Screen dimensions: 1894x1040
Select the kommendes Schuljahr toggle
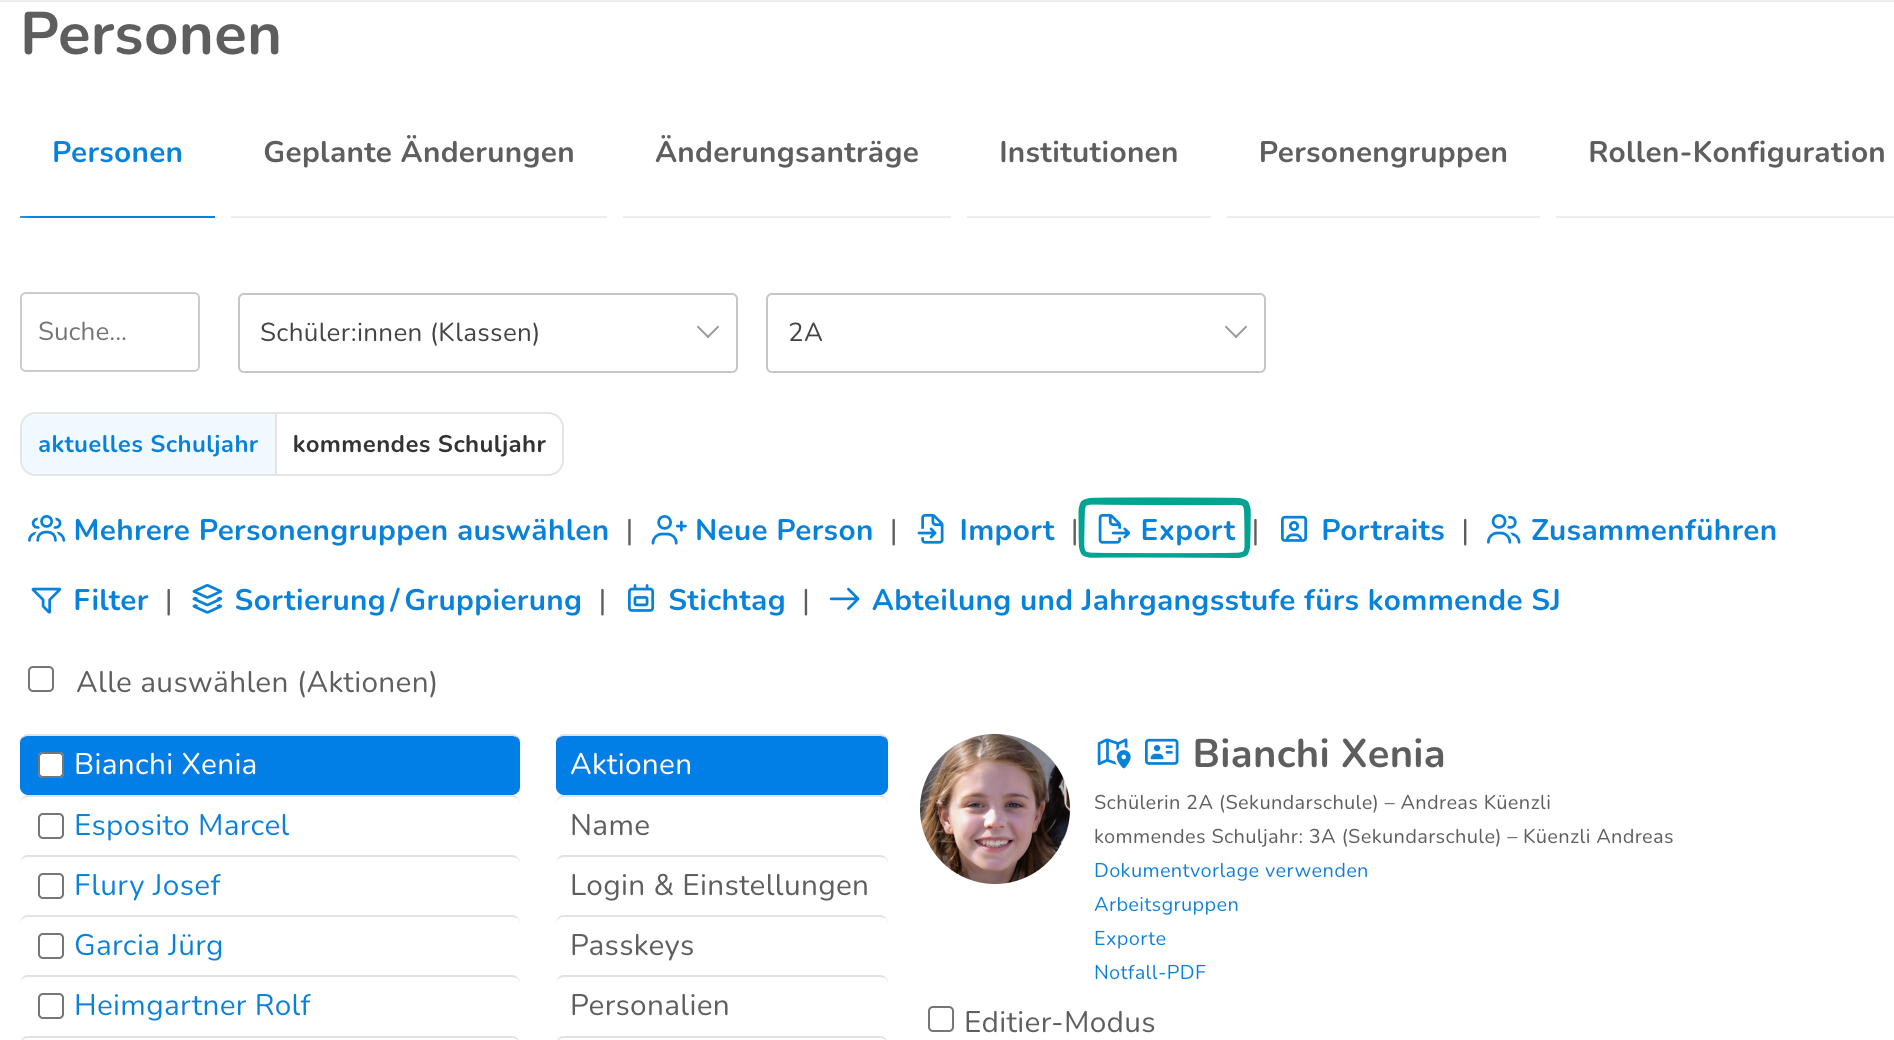[x=419, y=444]
